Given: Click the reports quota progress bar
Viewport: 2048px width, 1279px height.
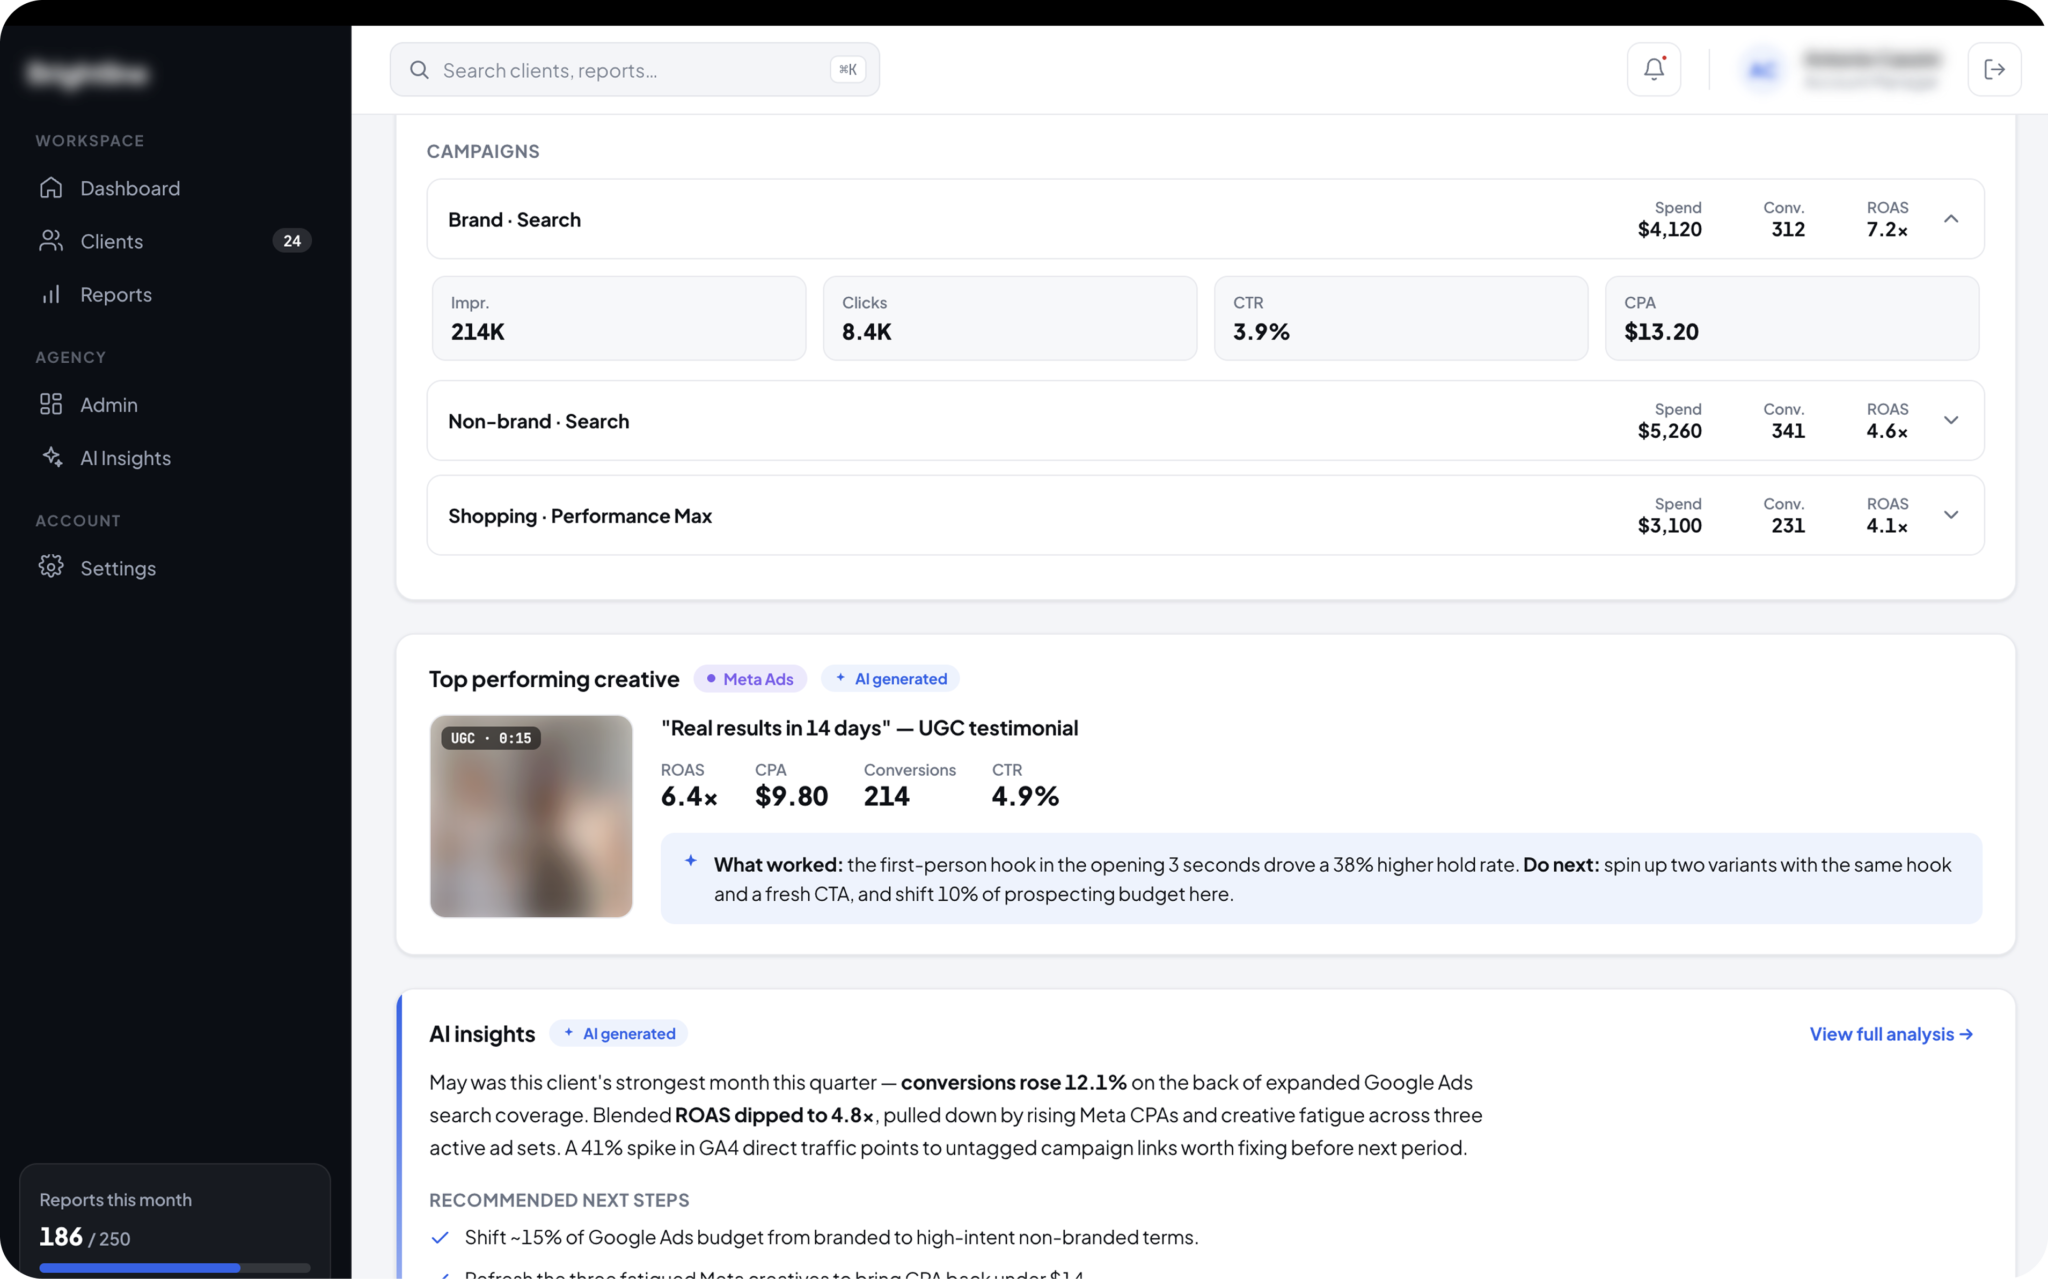Looking at the screenshot, I should point(175,1267).
